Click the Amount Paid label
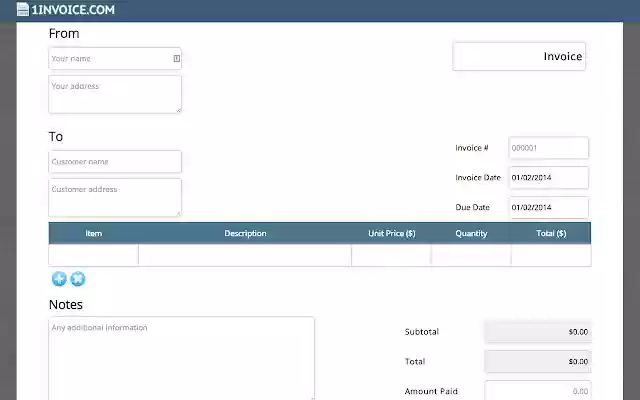The height and width of the screenshot is (400, 640). [x=431, y=391]
